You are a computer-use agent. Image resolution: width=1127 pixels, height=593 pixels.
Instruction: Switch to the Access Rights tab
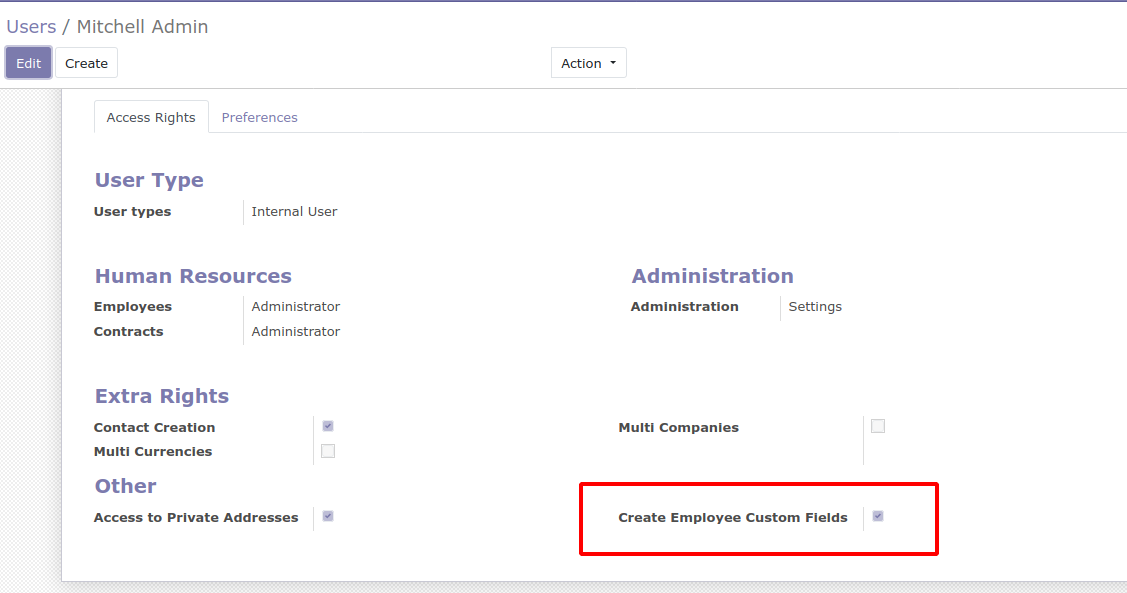point(151,117)
